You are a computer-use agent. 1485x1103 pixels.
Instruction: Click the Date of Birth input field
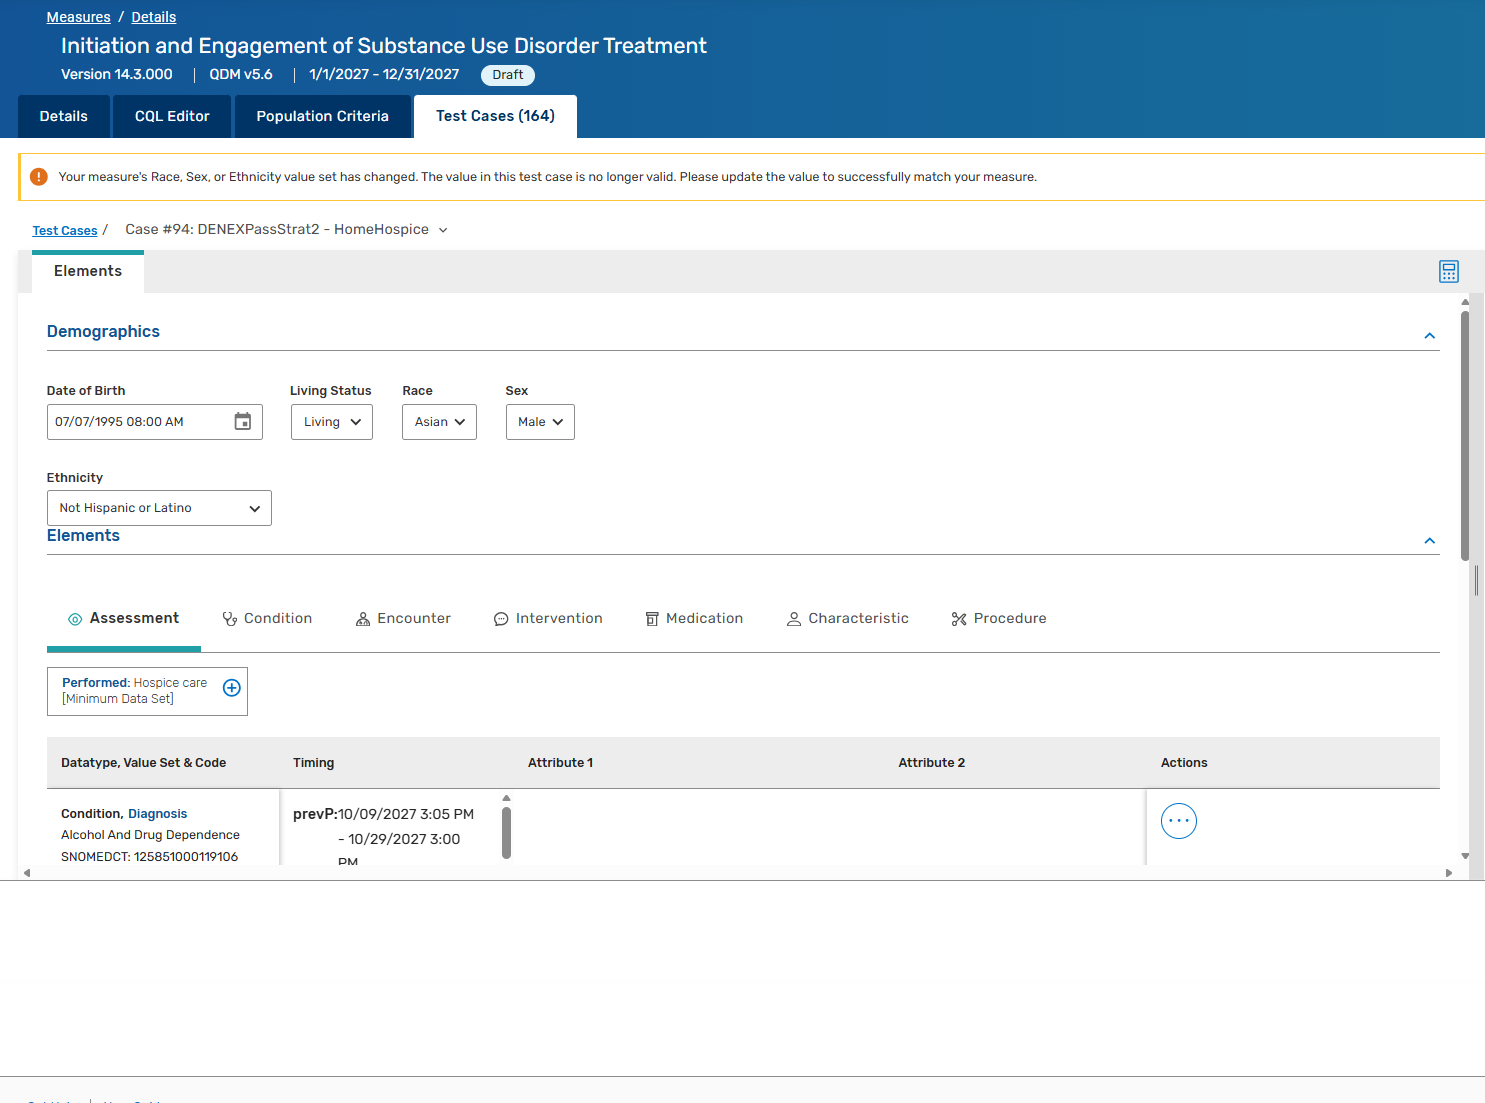pyautogui.click(x=135, y=422)
